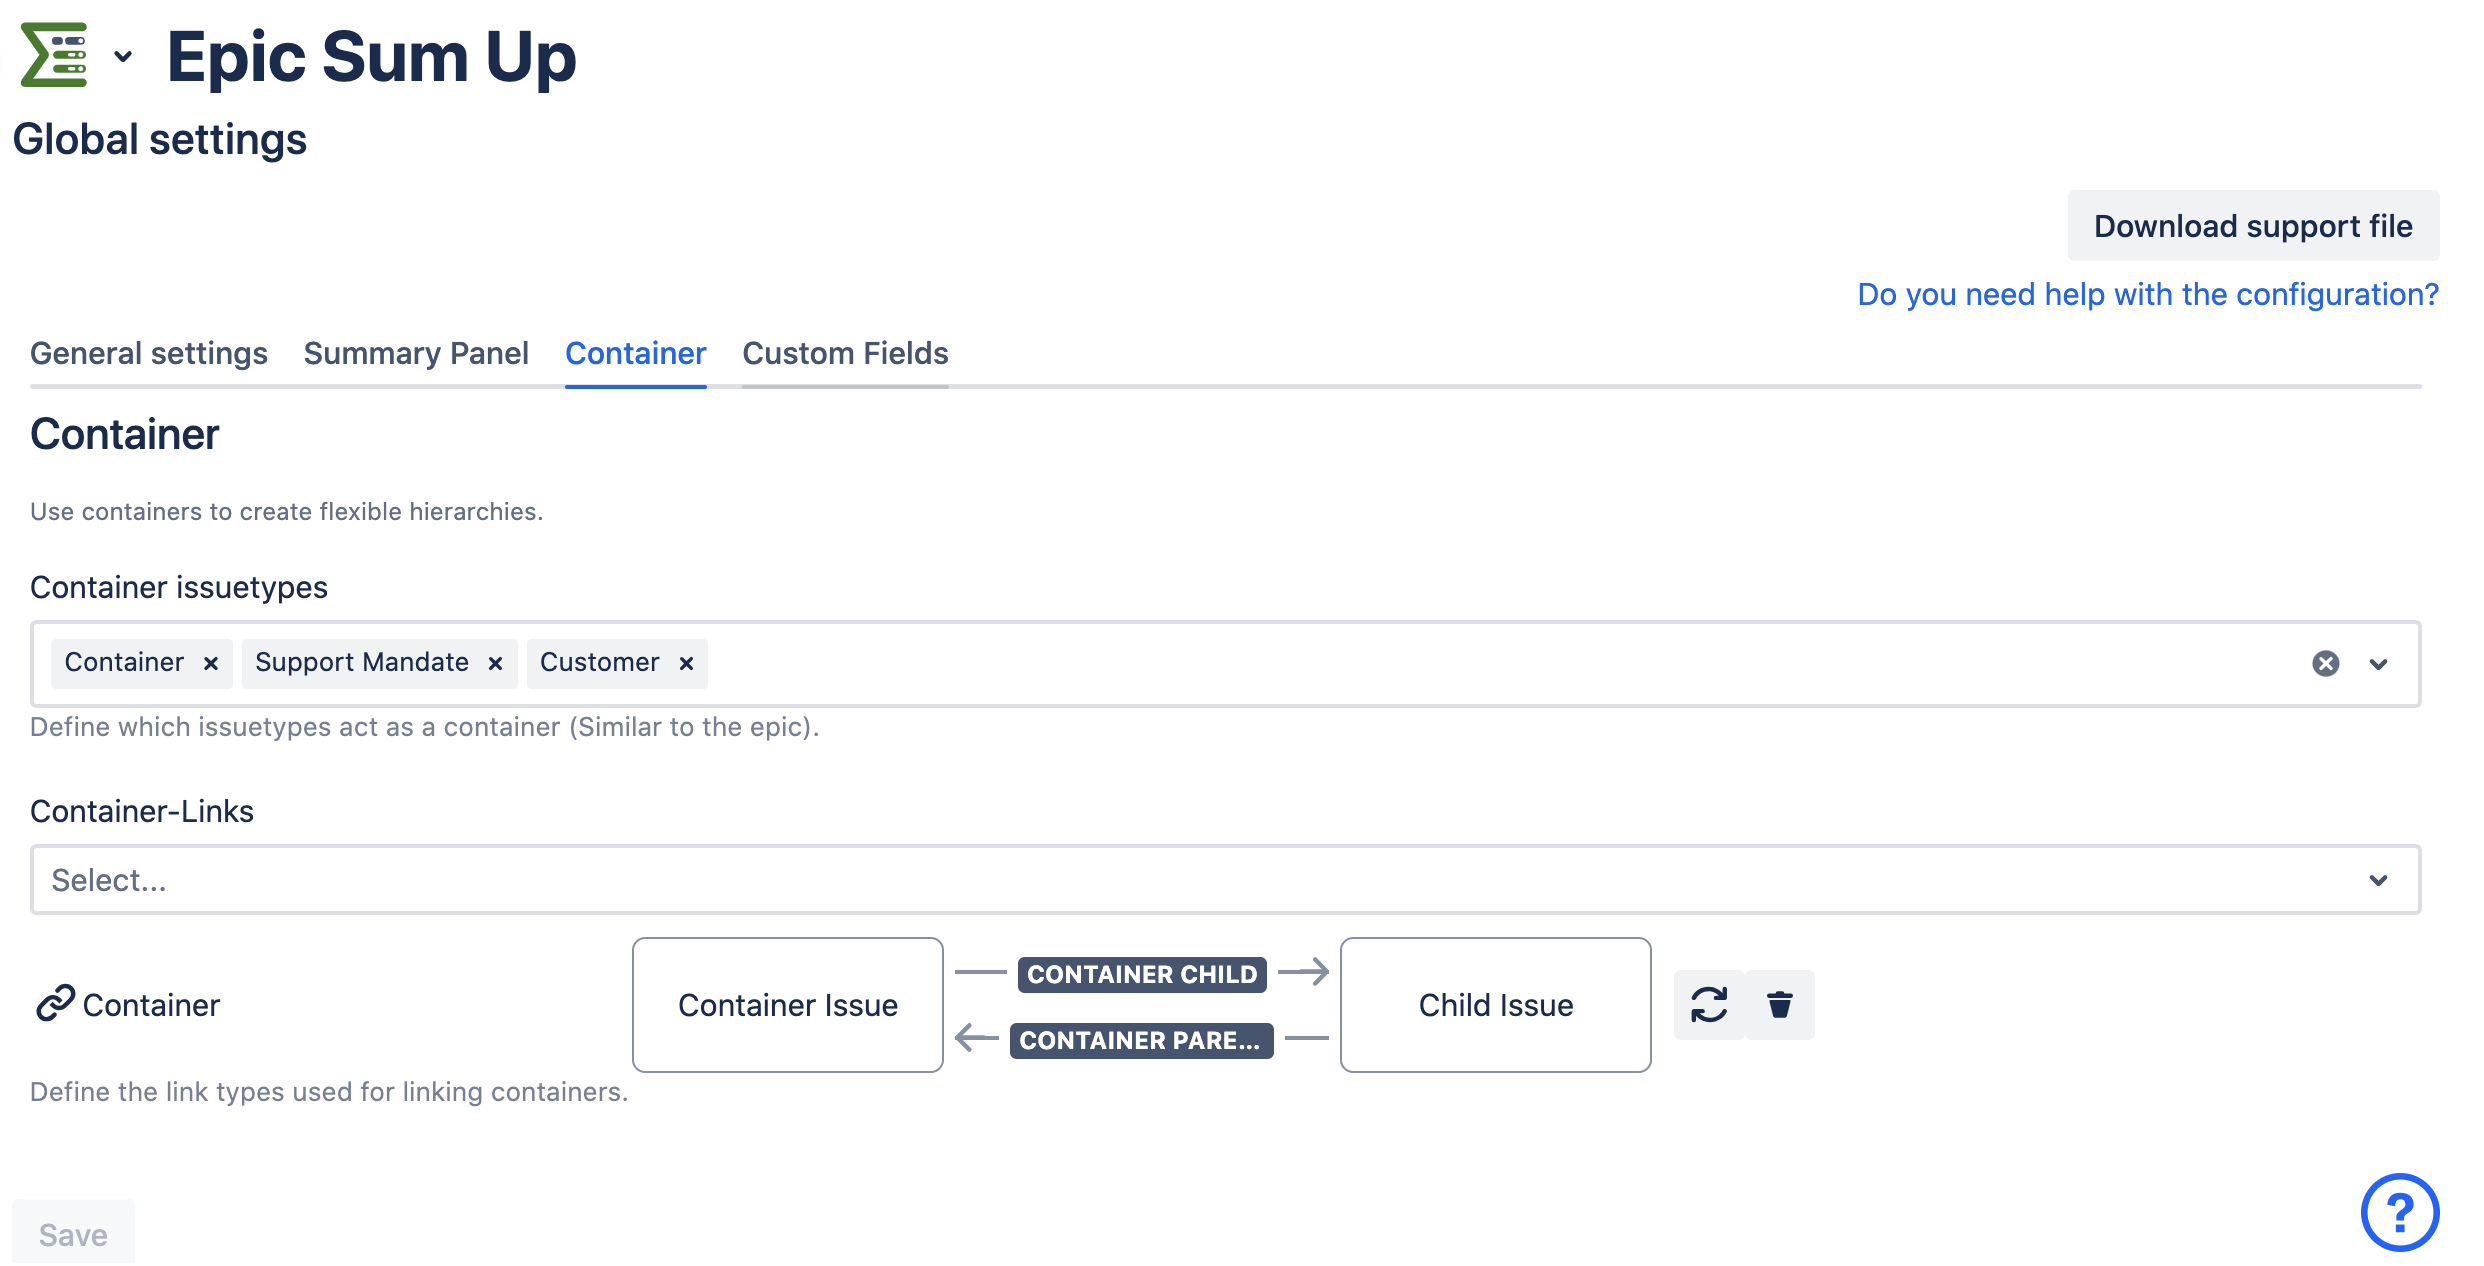
Task: Expand the chevron beside the app logo
Action: coord(123,56)
